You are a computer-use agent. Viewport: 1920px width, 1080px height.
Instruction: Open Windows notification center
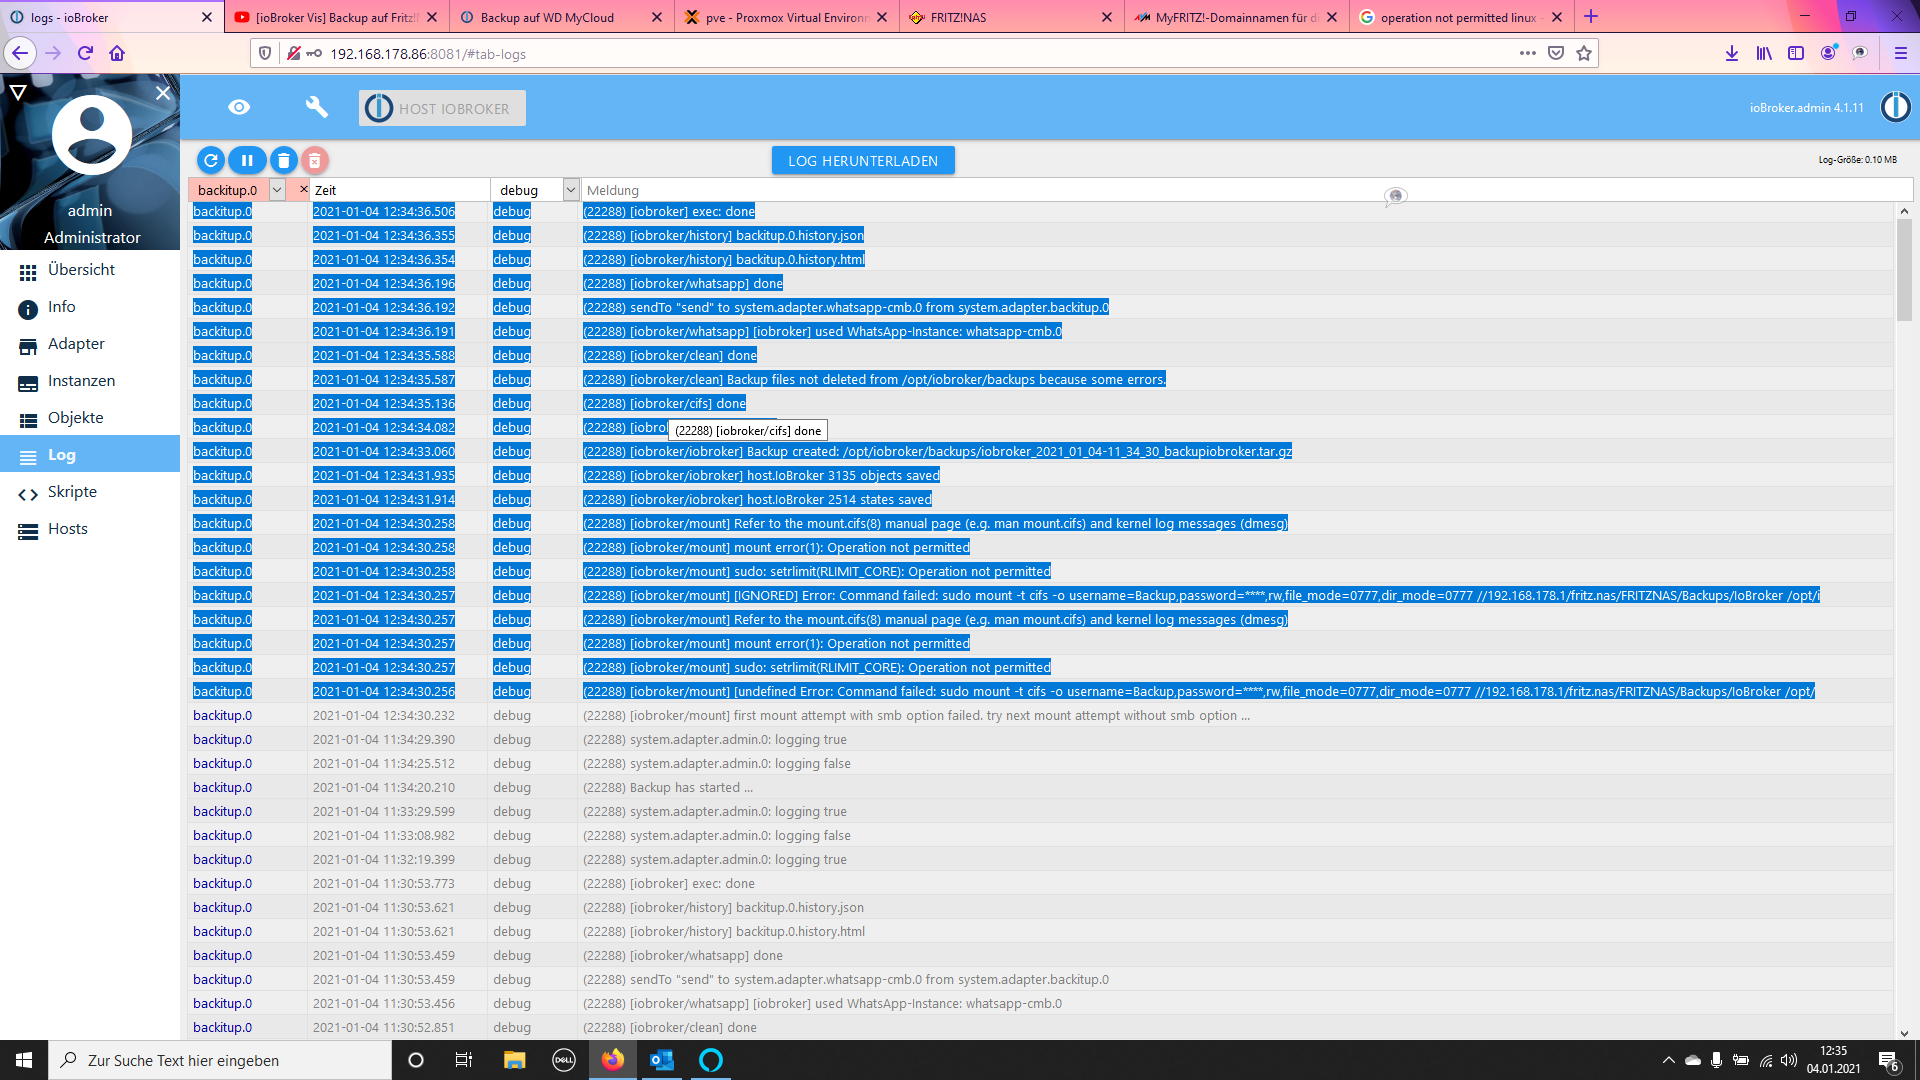pyautogui.click(x=1889, y=1060)
